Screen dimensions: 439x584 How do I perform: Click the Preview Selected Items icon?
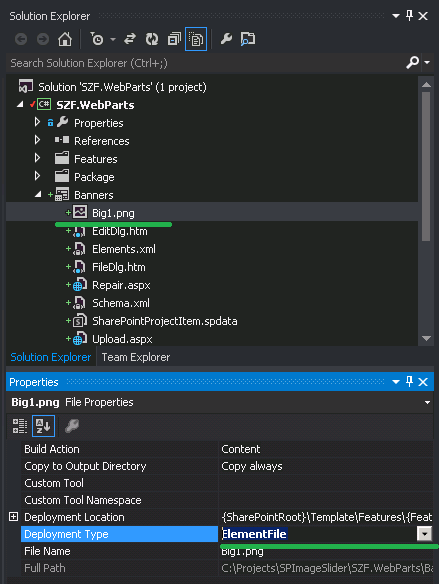point(248,39)
